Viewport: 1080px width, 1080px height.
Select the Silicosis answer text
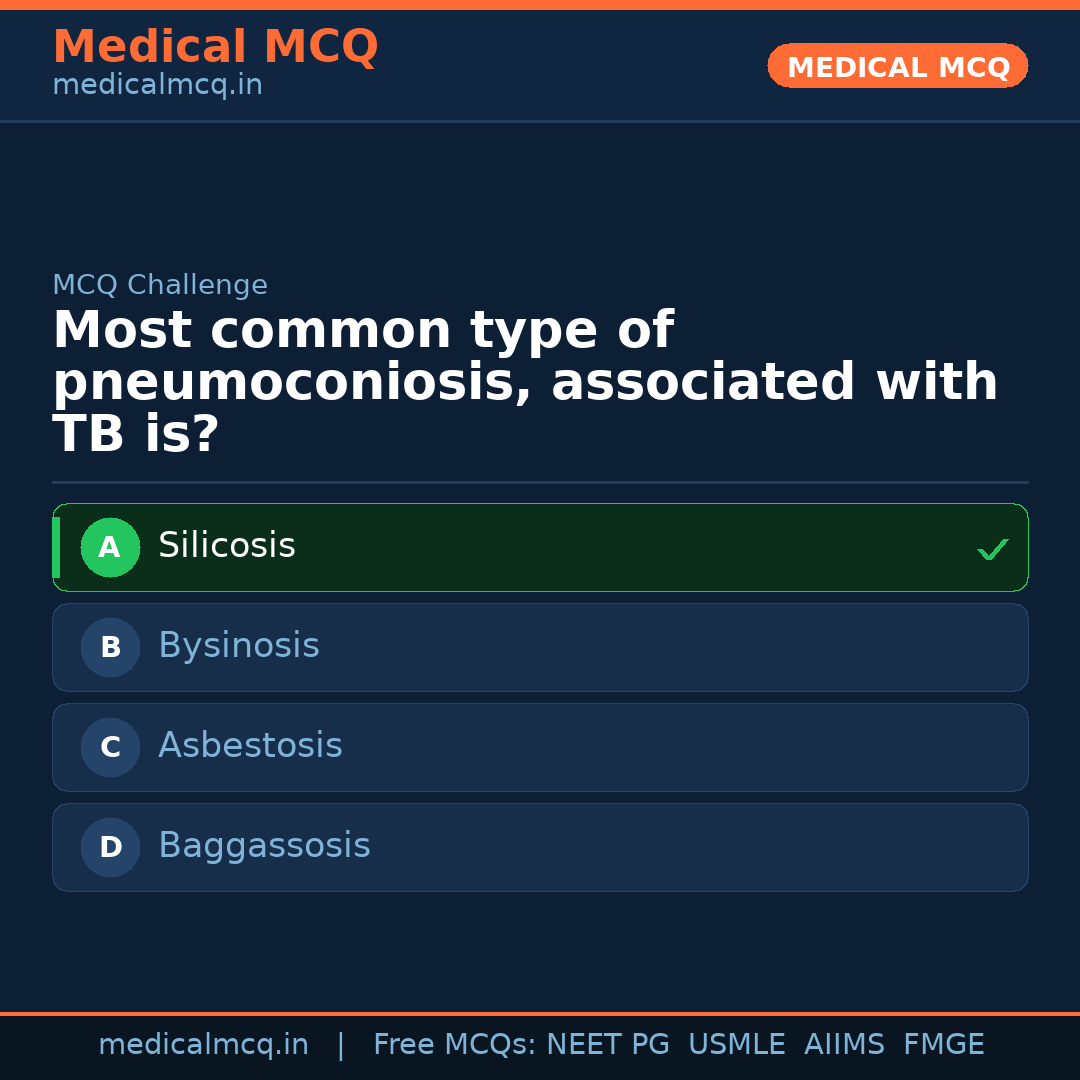tap(227, 546)
